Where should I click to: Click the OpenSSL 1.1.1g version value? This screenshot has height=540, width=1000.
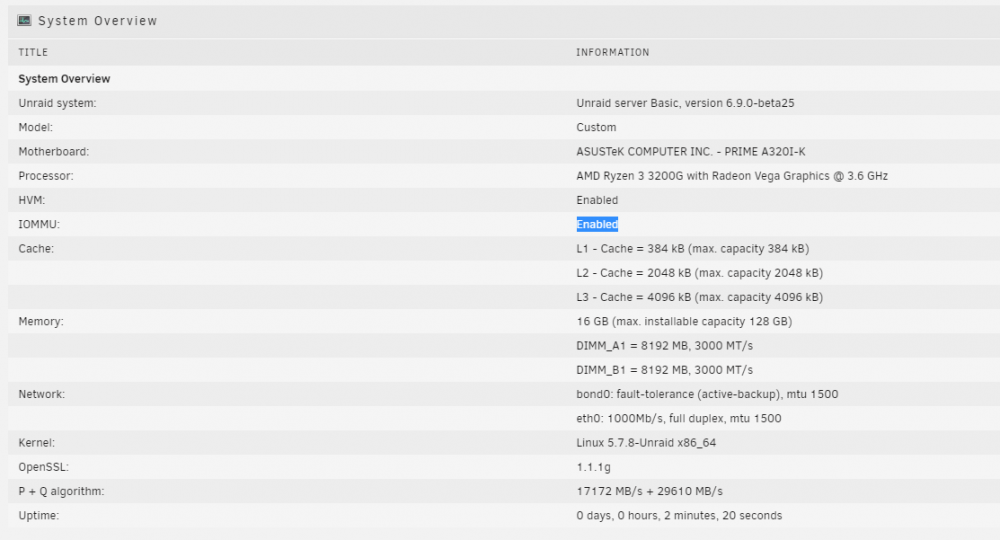pyautogui.click(x=593, y=467)
